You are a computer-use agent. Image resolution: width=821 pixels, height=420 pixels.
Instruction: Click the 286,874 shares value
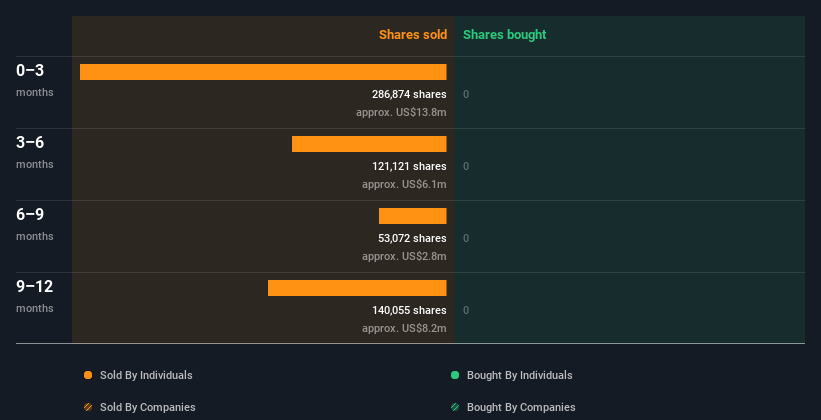click(x=409, y=94)
